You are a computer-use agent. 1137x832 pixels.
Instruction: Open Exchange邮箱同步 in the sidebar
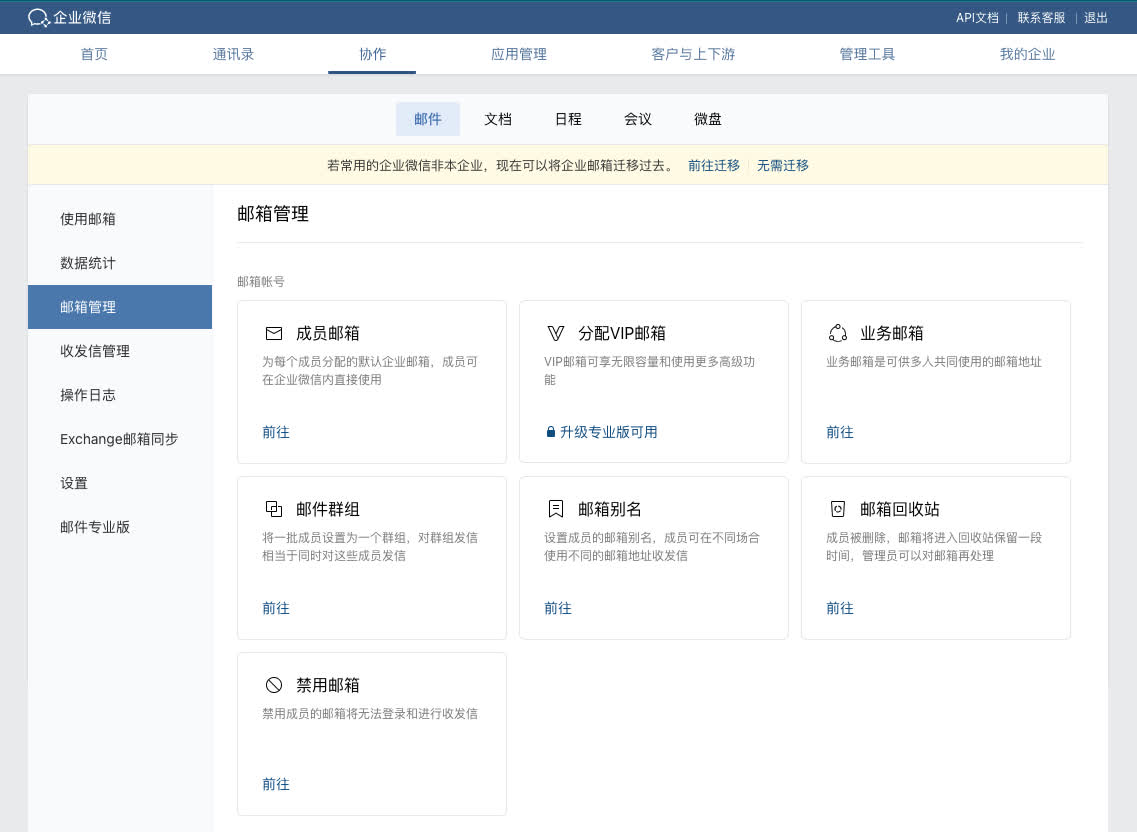pyautogui.click(x=119, y=439)
